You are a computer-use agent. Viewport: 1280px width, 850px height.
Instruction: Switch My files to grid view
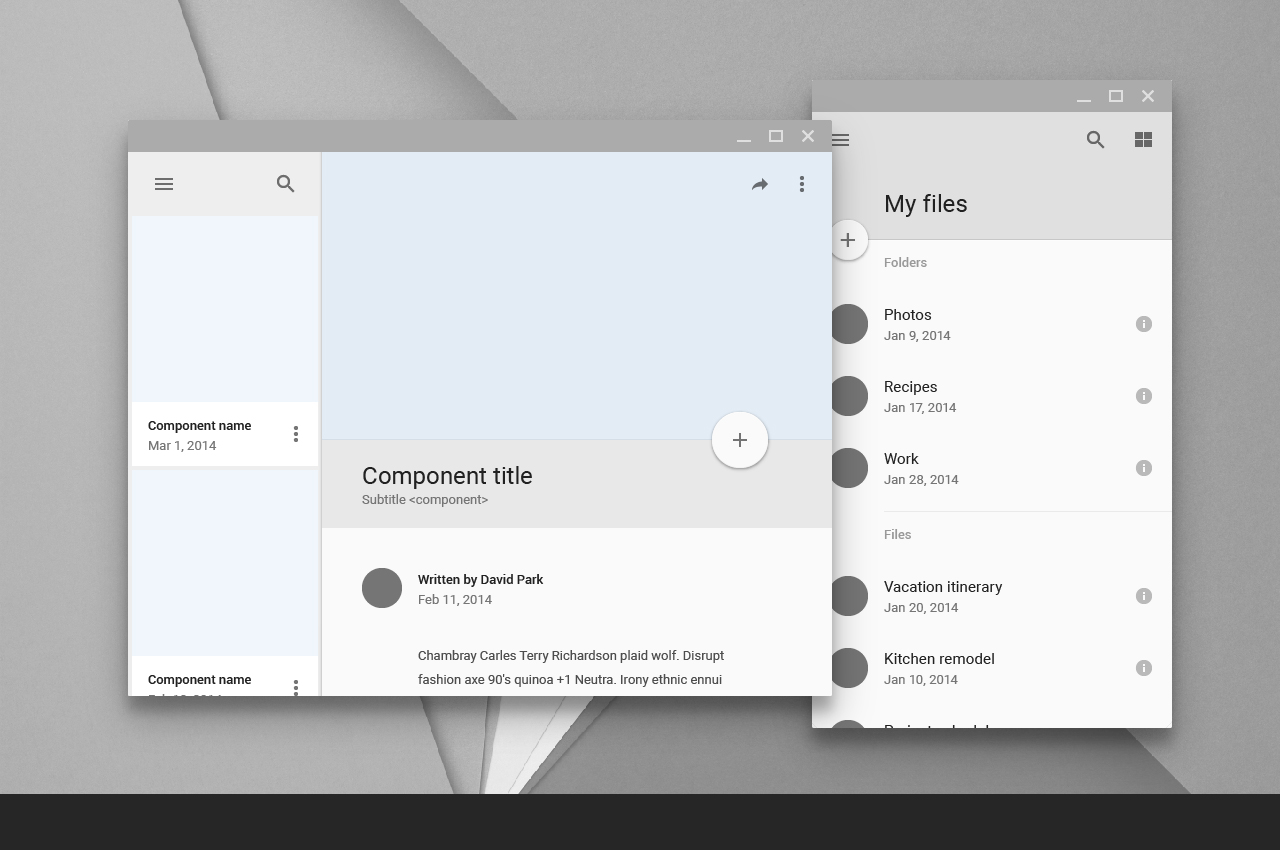(x=1144, y=140)
